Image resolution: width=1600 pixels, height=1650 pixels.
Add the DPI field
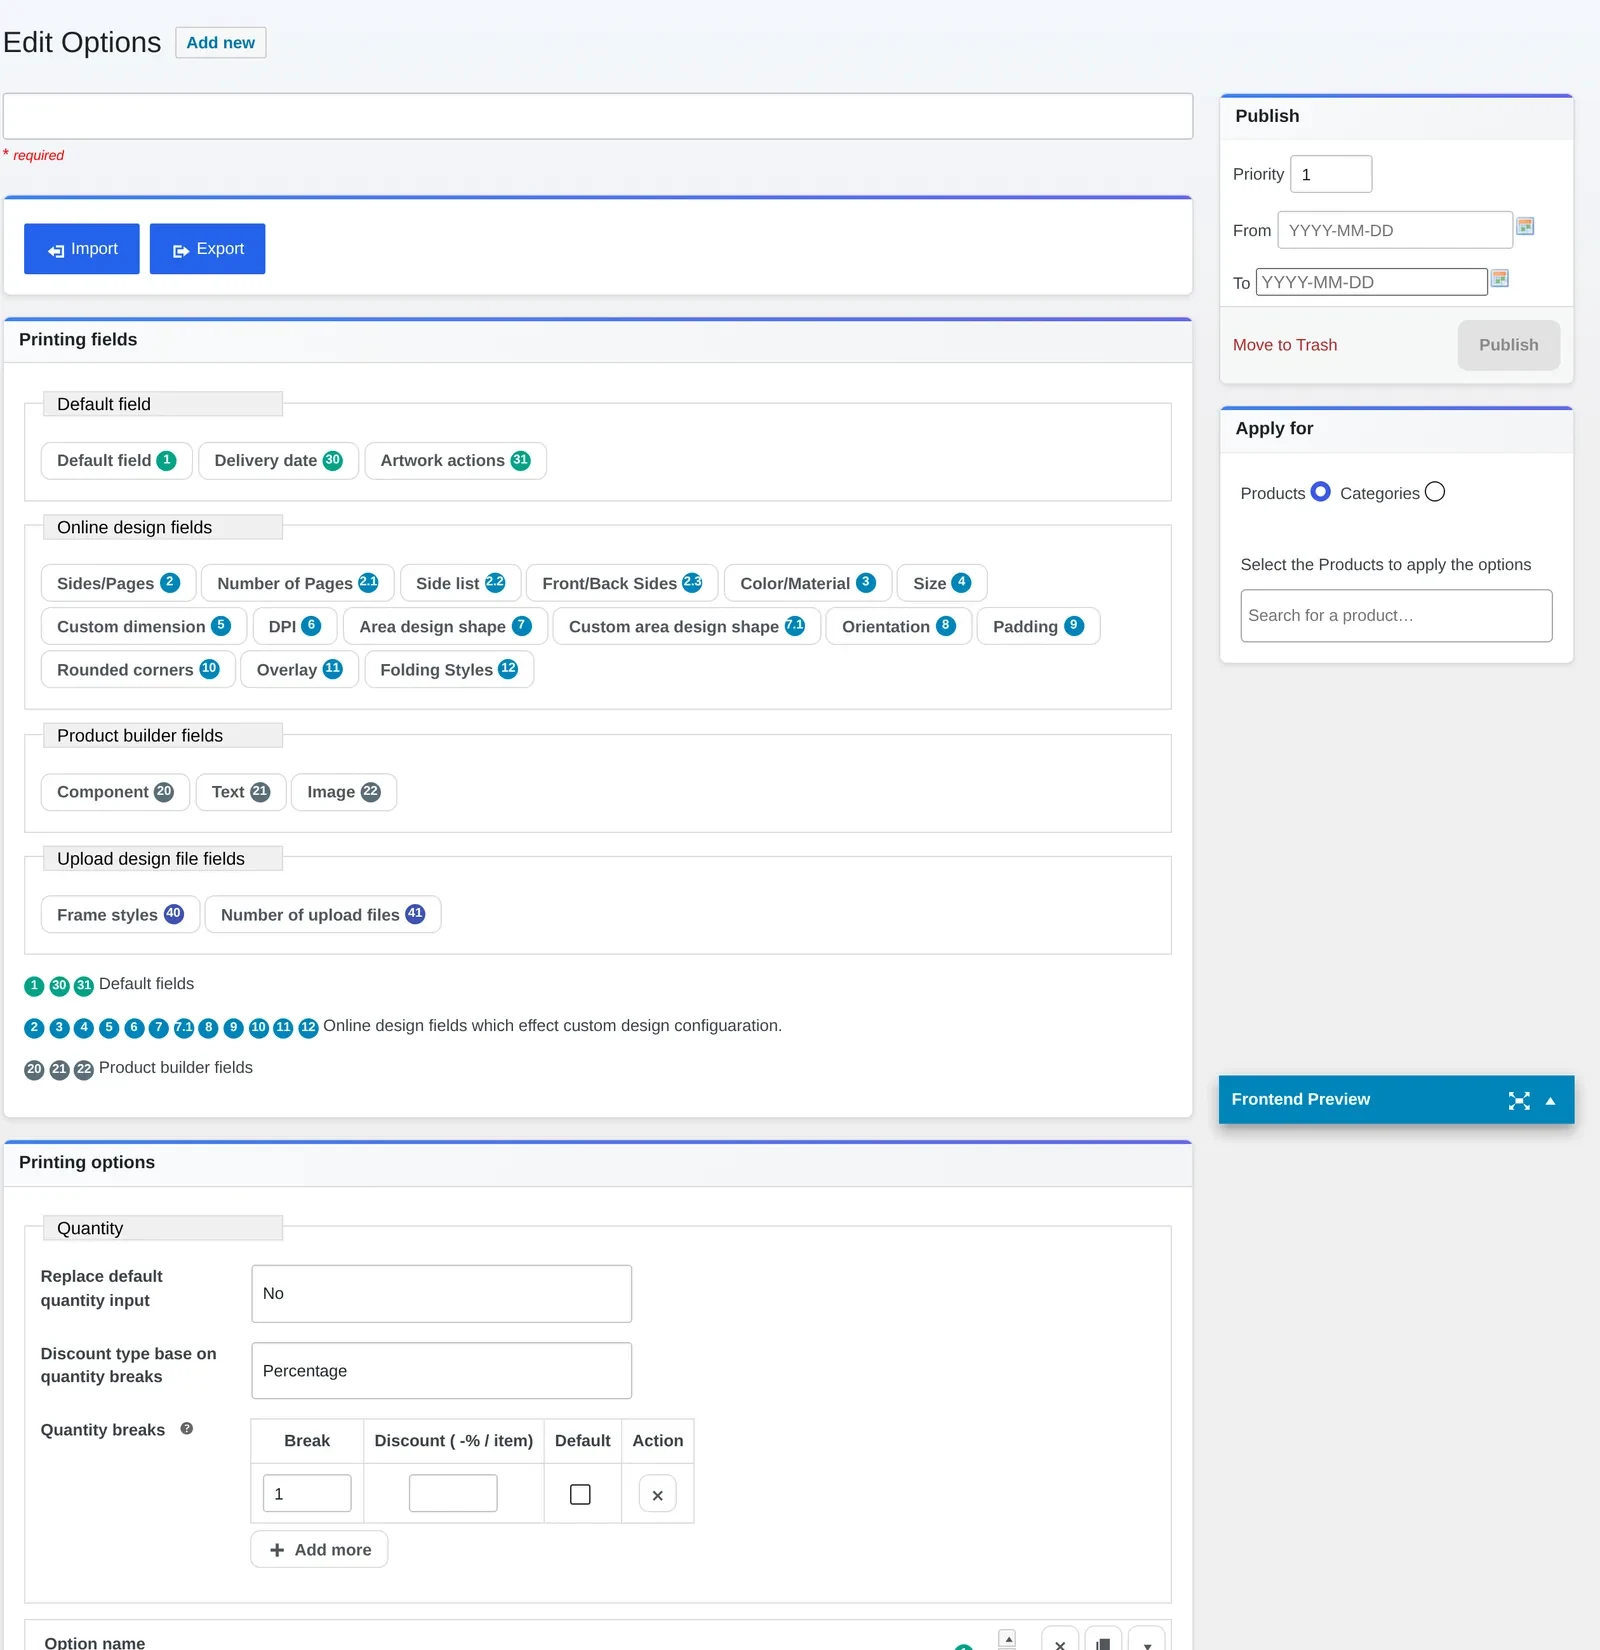[x=295, y=627]
